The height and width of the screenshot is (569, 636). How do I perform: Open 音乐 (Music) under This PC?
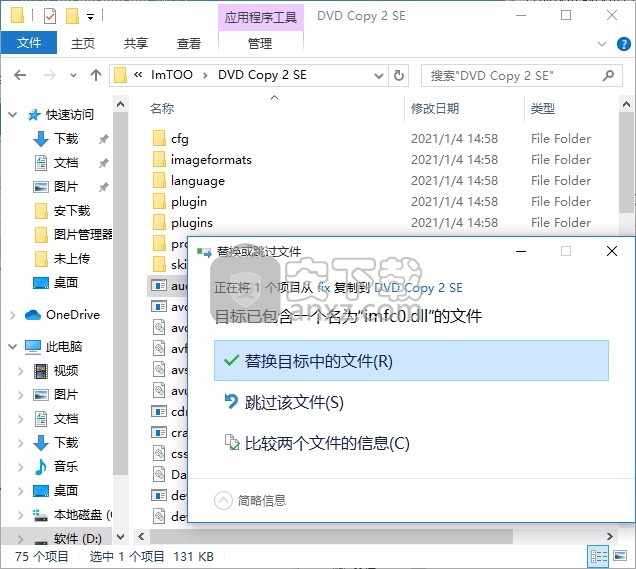tap(66, 466)
